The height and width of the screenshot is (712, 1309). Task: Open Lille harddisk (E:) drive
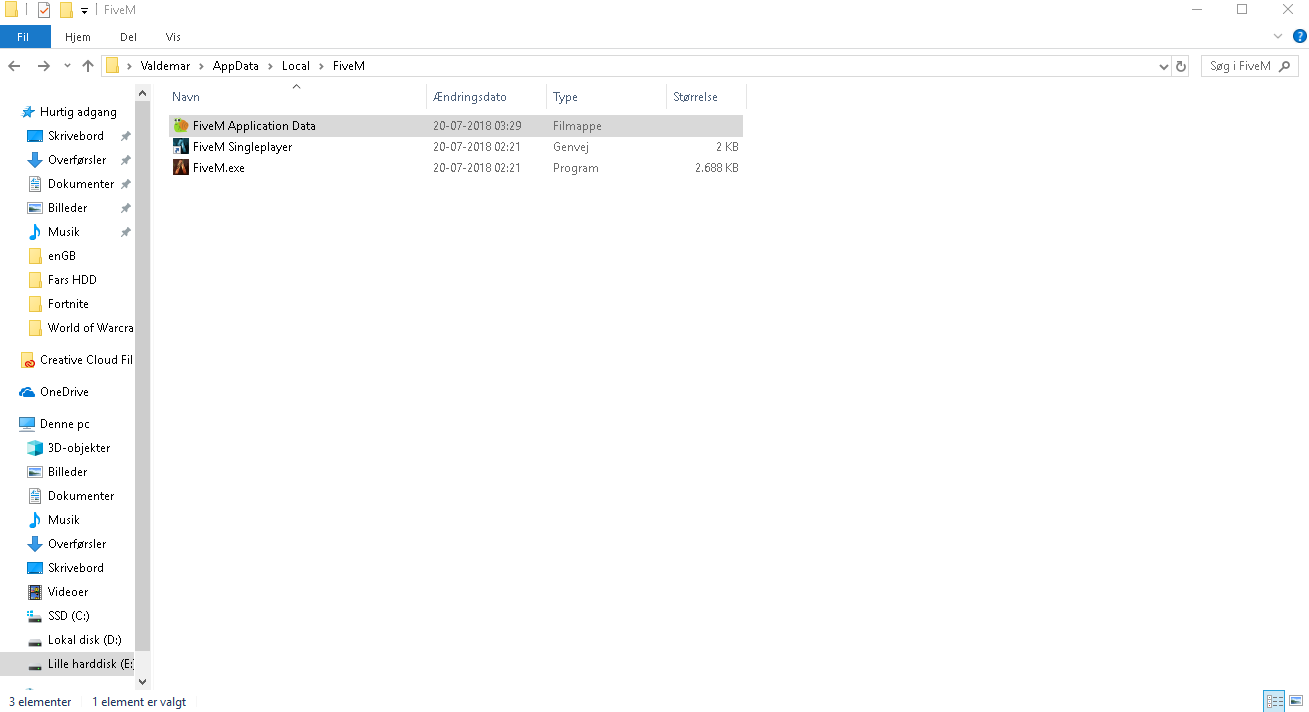coord(90,664)
